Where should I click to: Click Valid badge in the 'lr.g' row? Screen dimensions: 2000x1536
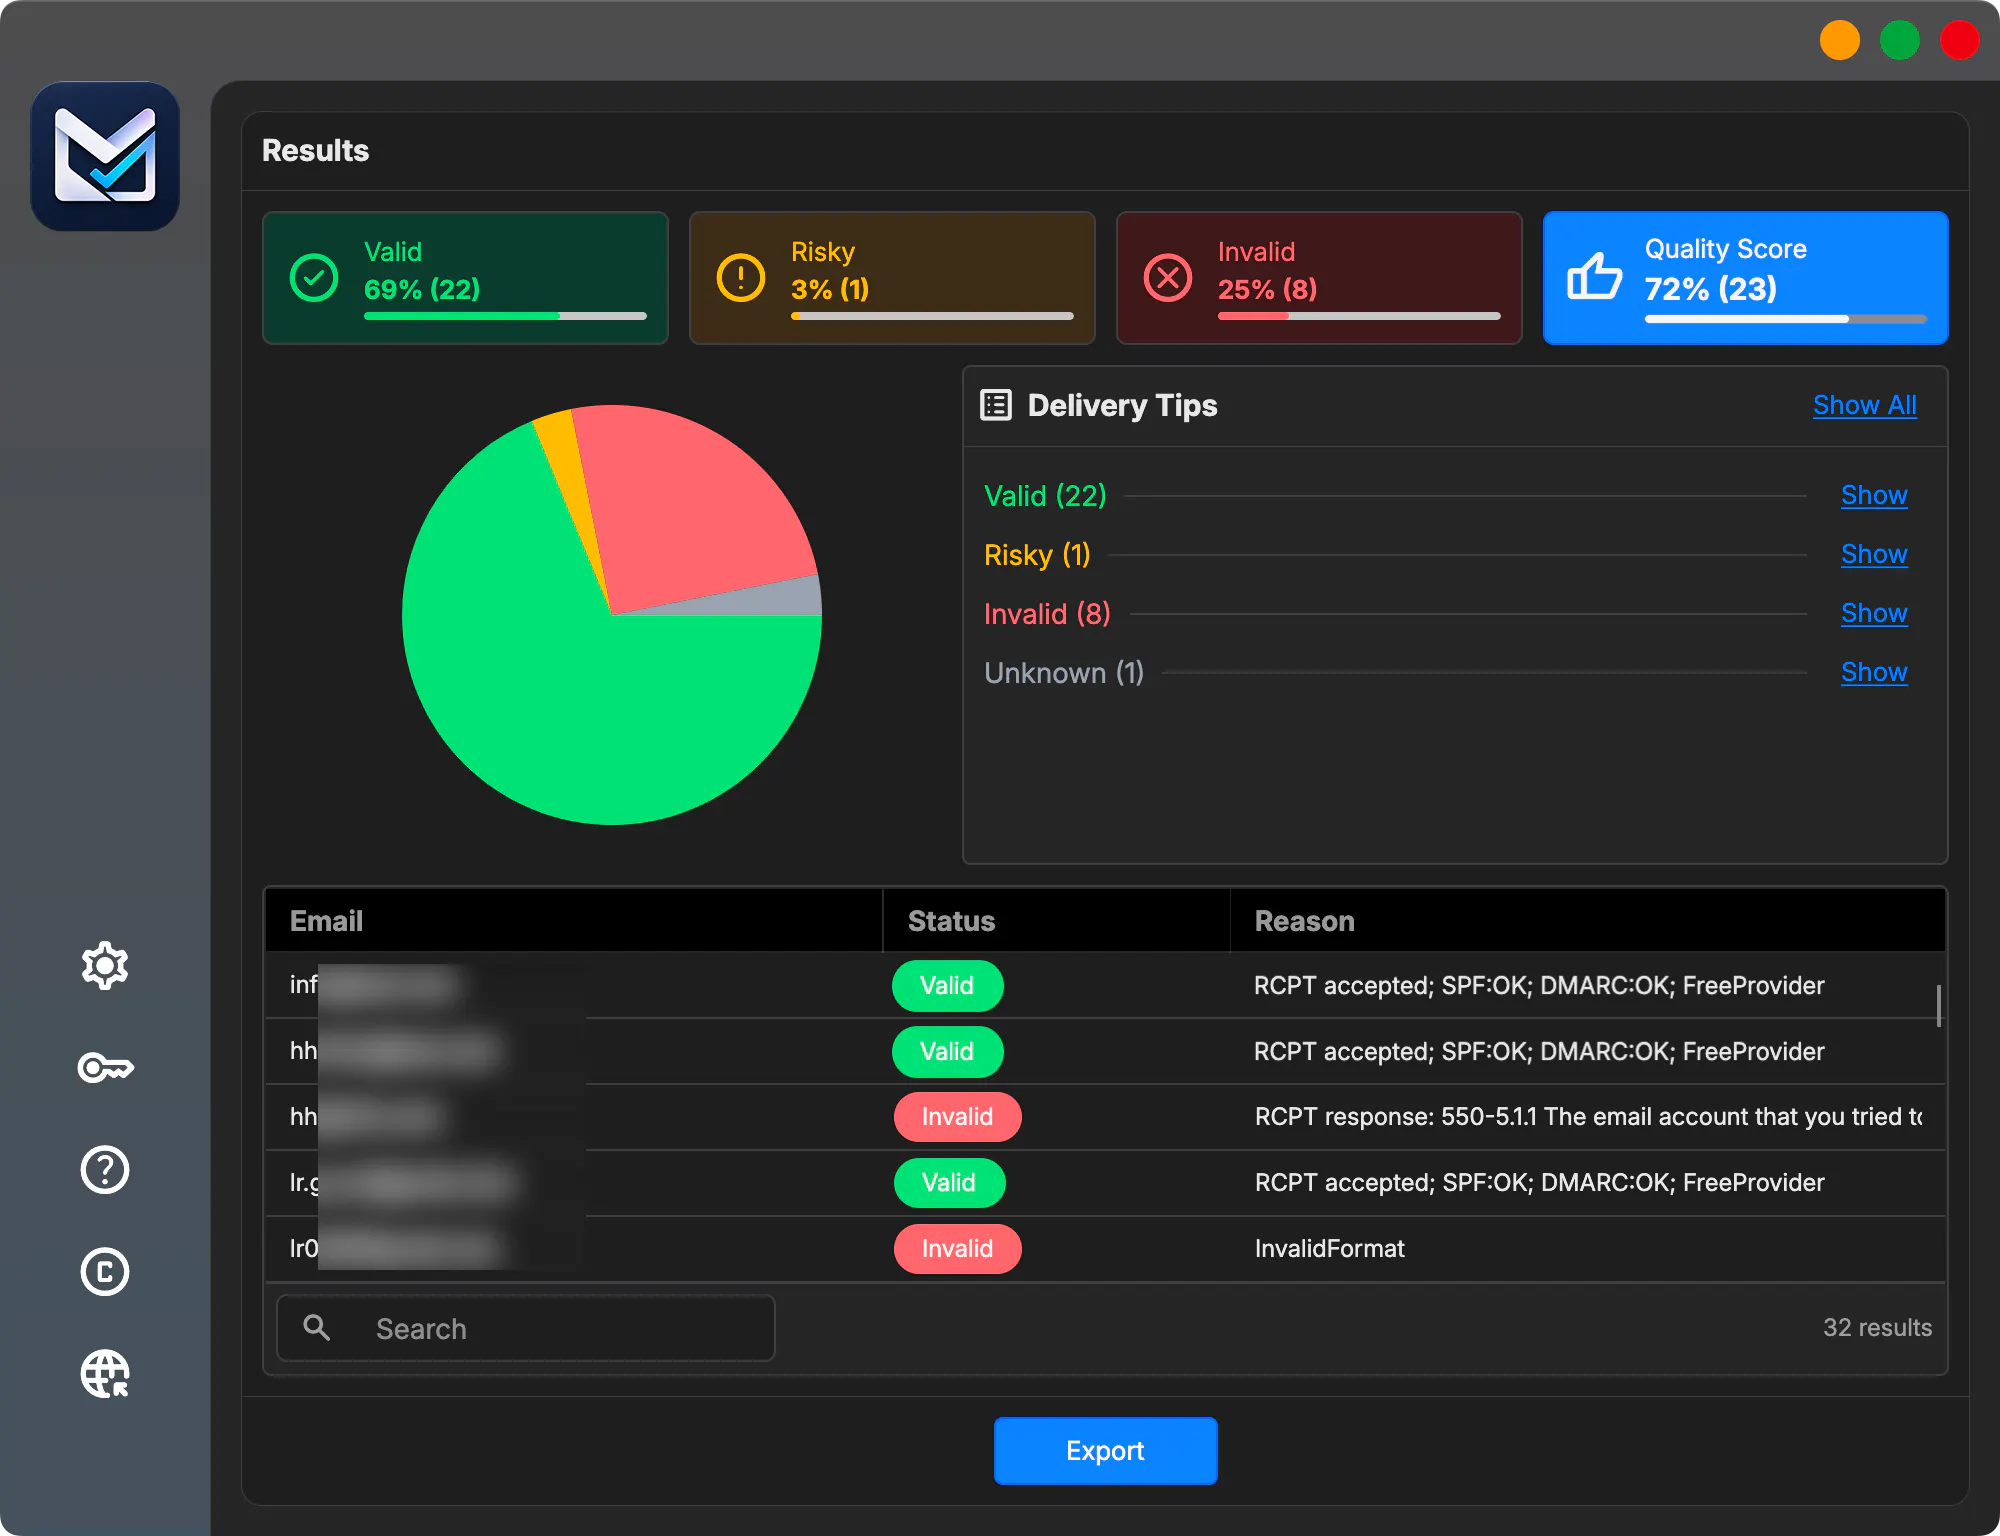(x=948, y=1183)
